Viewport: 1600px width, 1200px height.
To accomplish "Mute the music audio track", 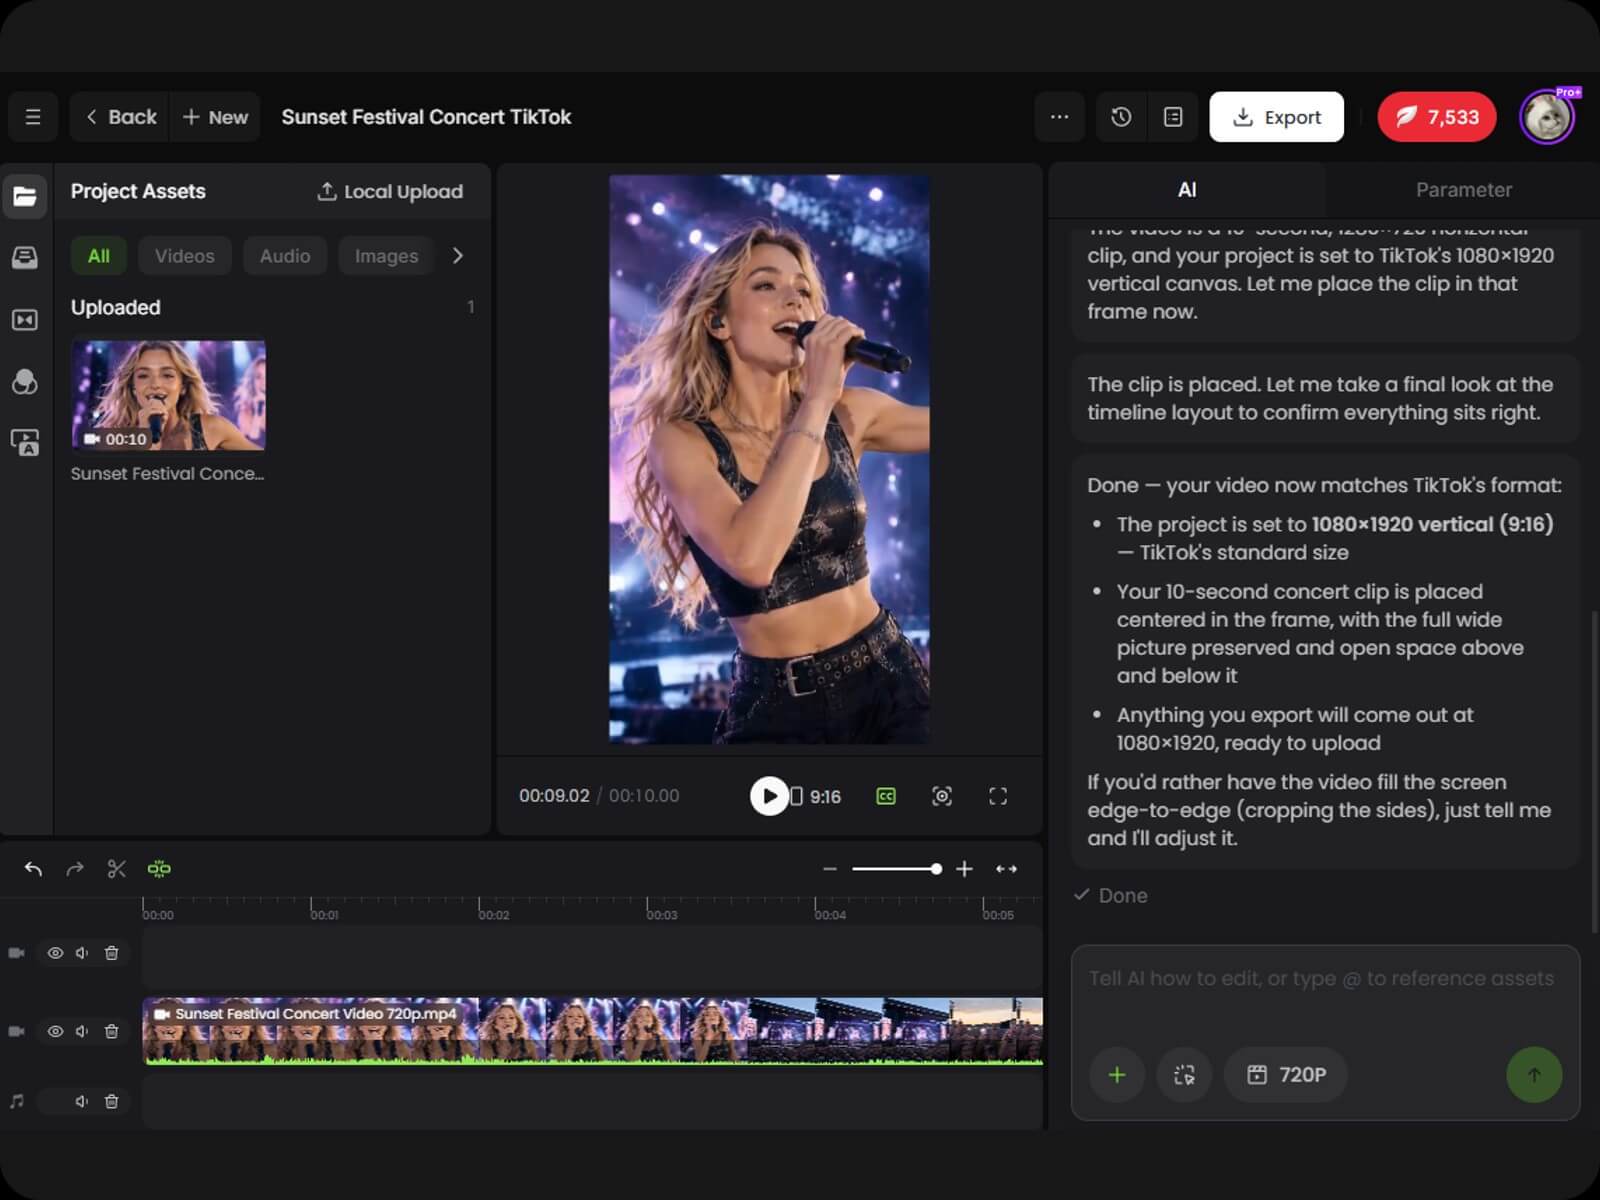I will point(82,1101).
